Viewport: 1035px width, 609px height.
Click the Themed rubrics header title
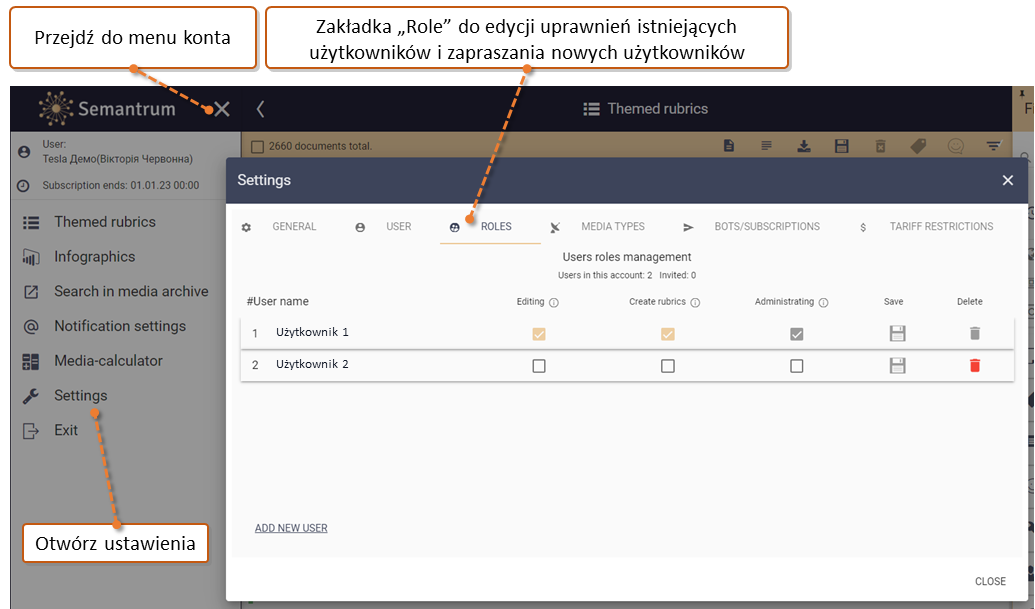pyautogui.click(x=657, y=109)
